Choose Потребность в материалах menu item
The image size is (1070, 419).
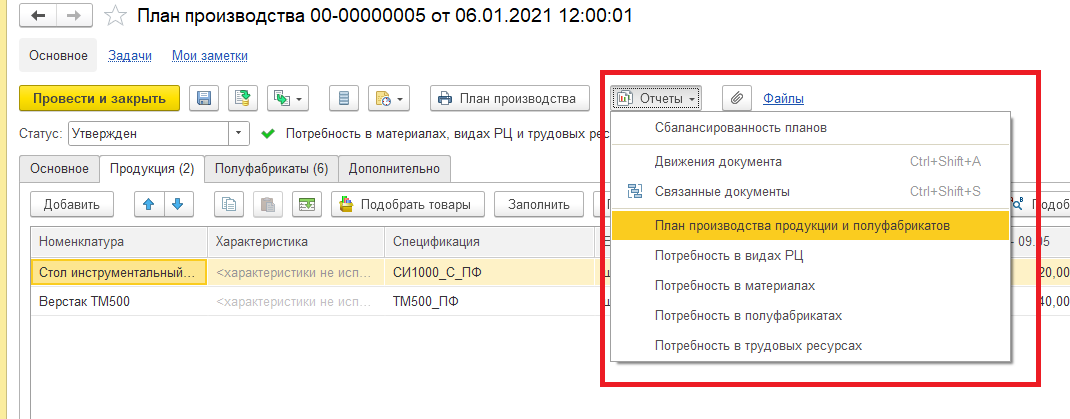tap(734, 285)
